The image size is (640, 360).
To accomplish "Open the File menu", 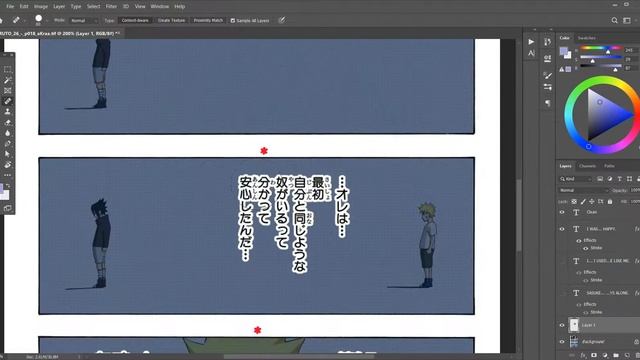I will (10, 7).
